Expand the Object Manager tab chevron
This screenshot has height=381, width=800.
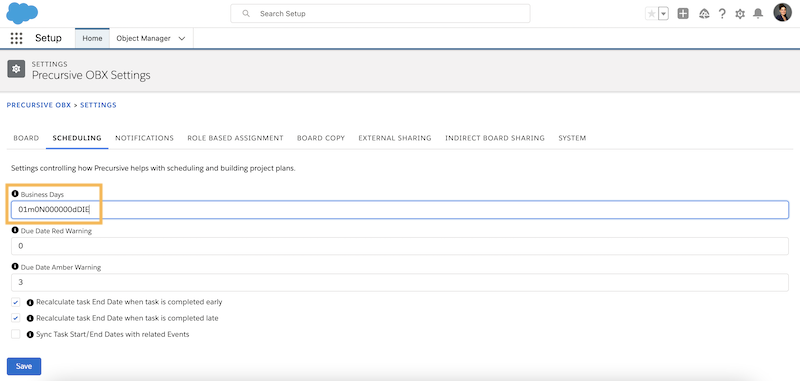[x=182, y=38]
